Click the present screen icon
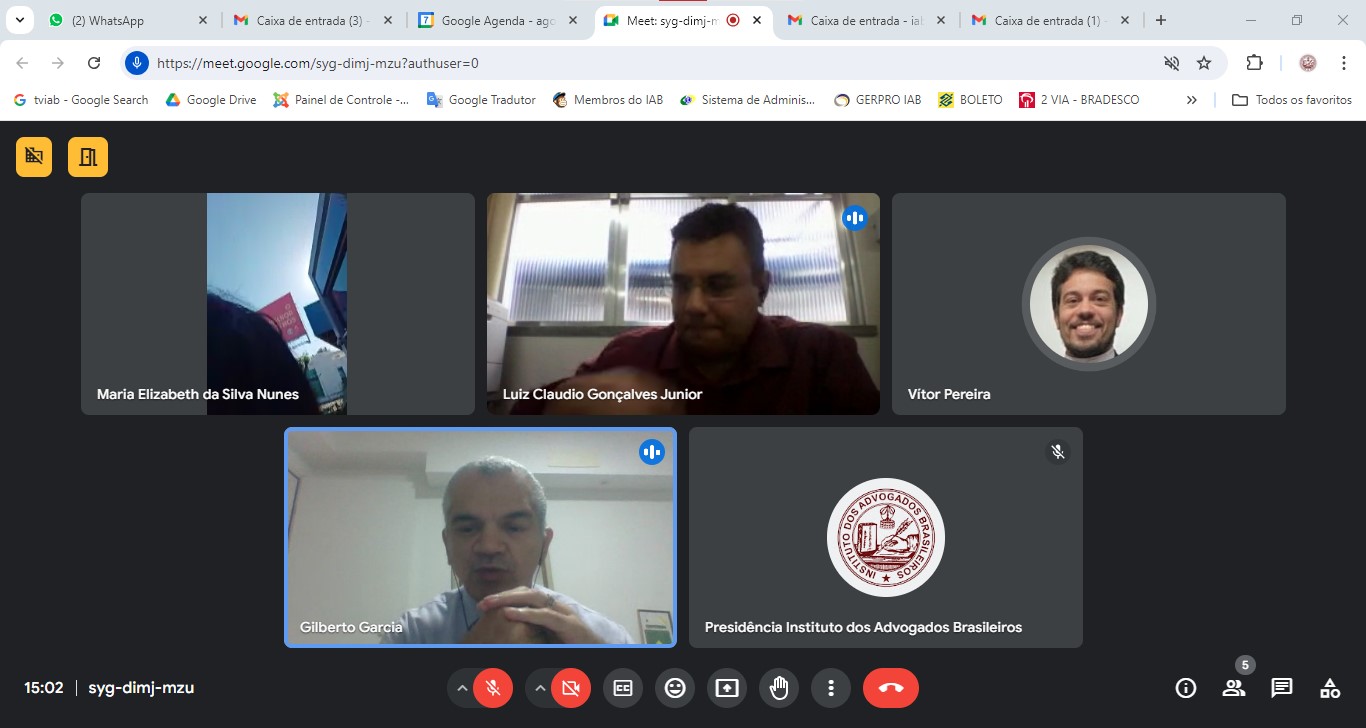This screenshot has height=728, width=1366. click(x=727, y=688)
